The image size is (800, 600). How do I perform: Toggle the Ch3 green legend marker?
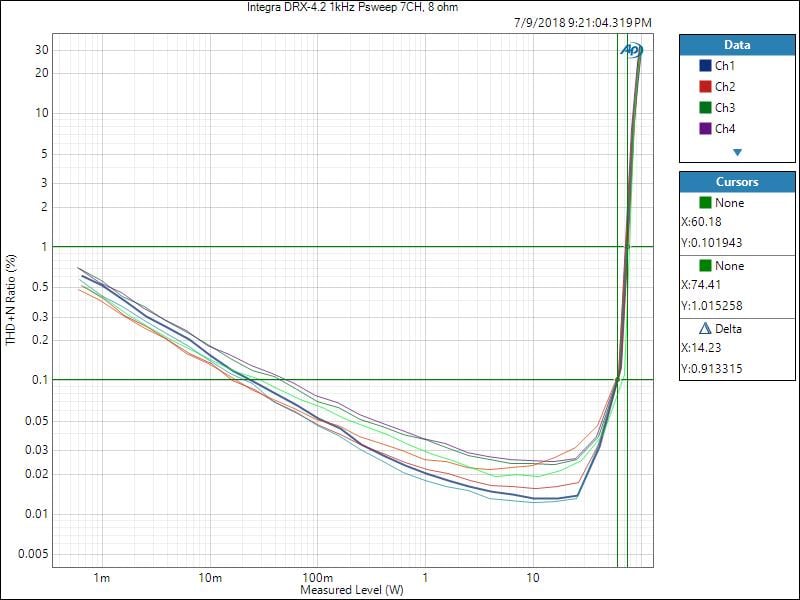coord(706,108)
